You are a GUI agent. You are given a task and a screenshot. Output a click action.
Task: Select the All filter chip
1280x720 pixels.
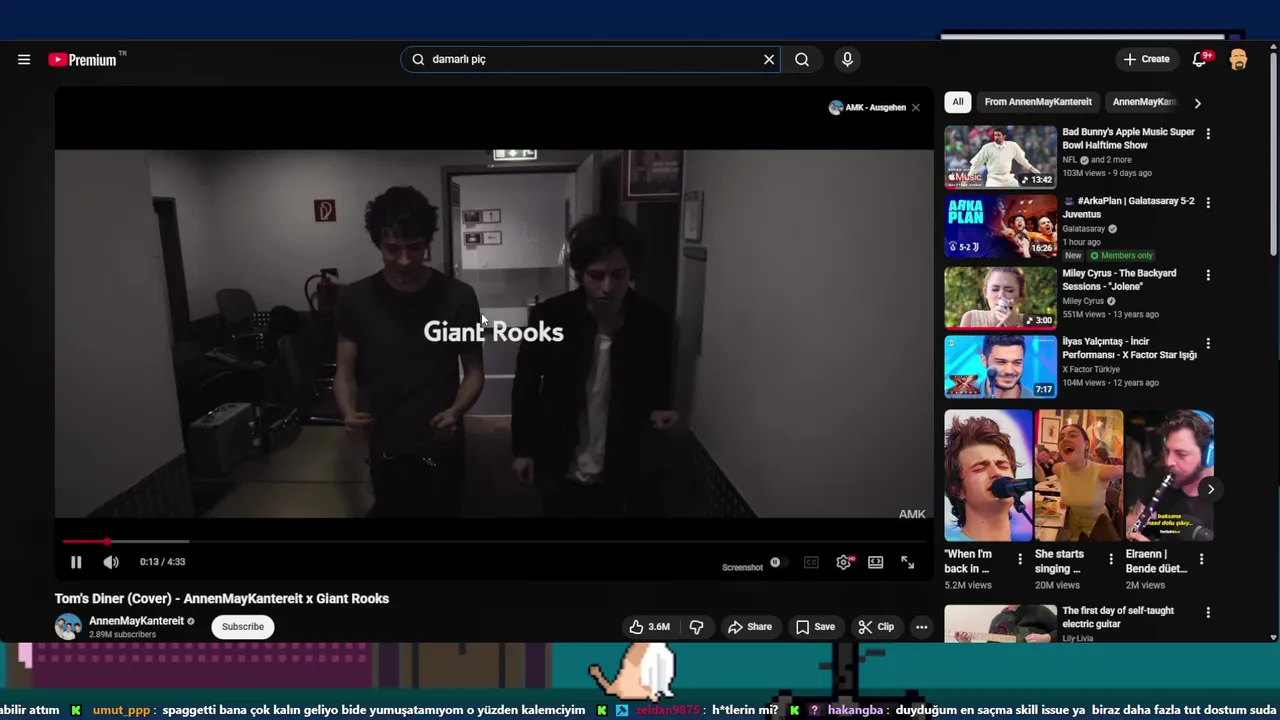[958, 102]
